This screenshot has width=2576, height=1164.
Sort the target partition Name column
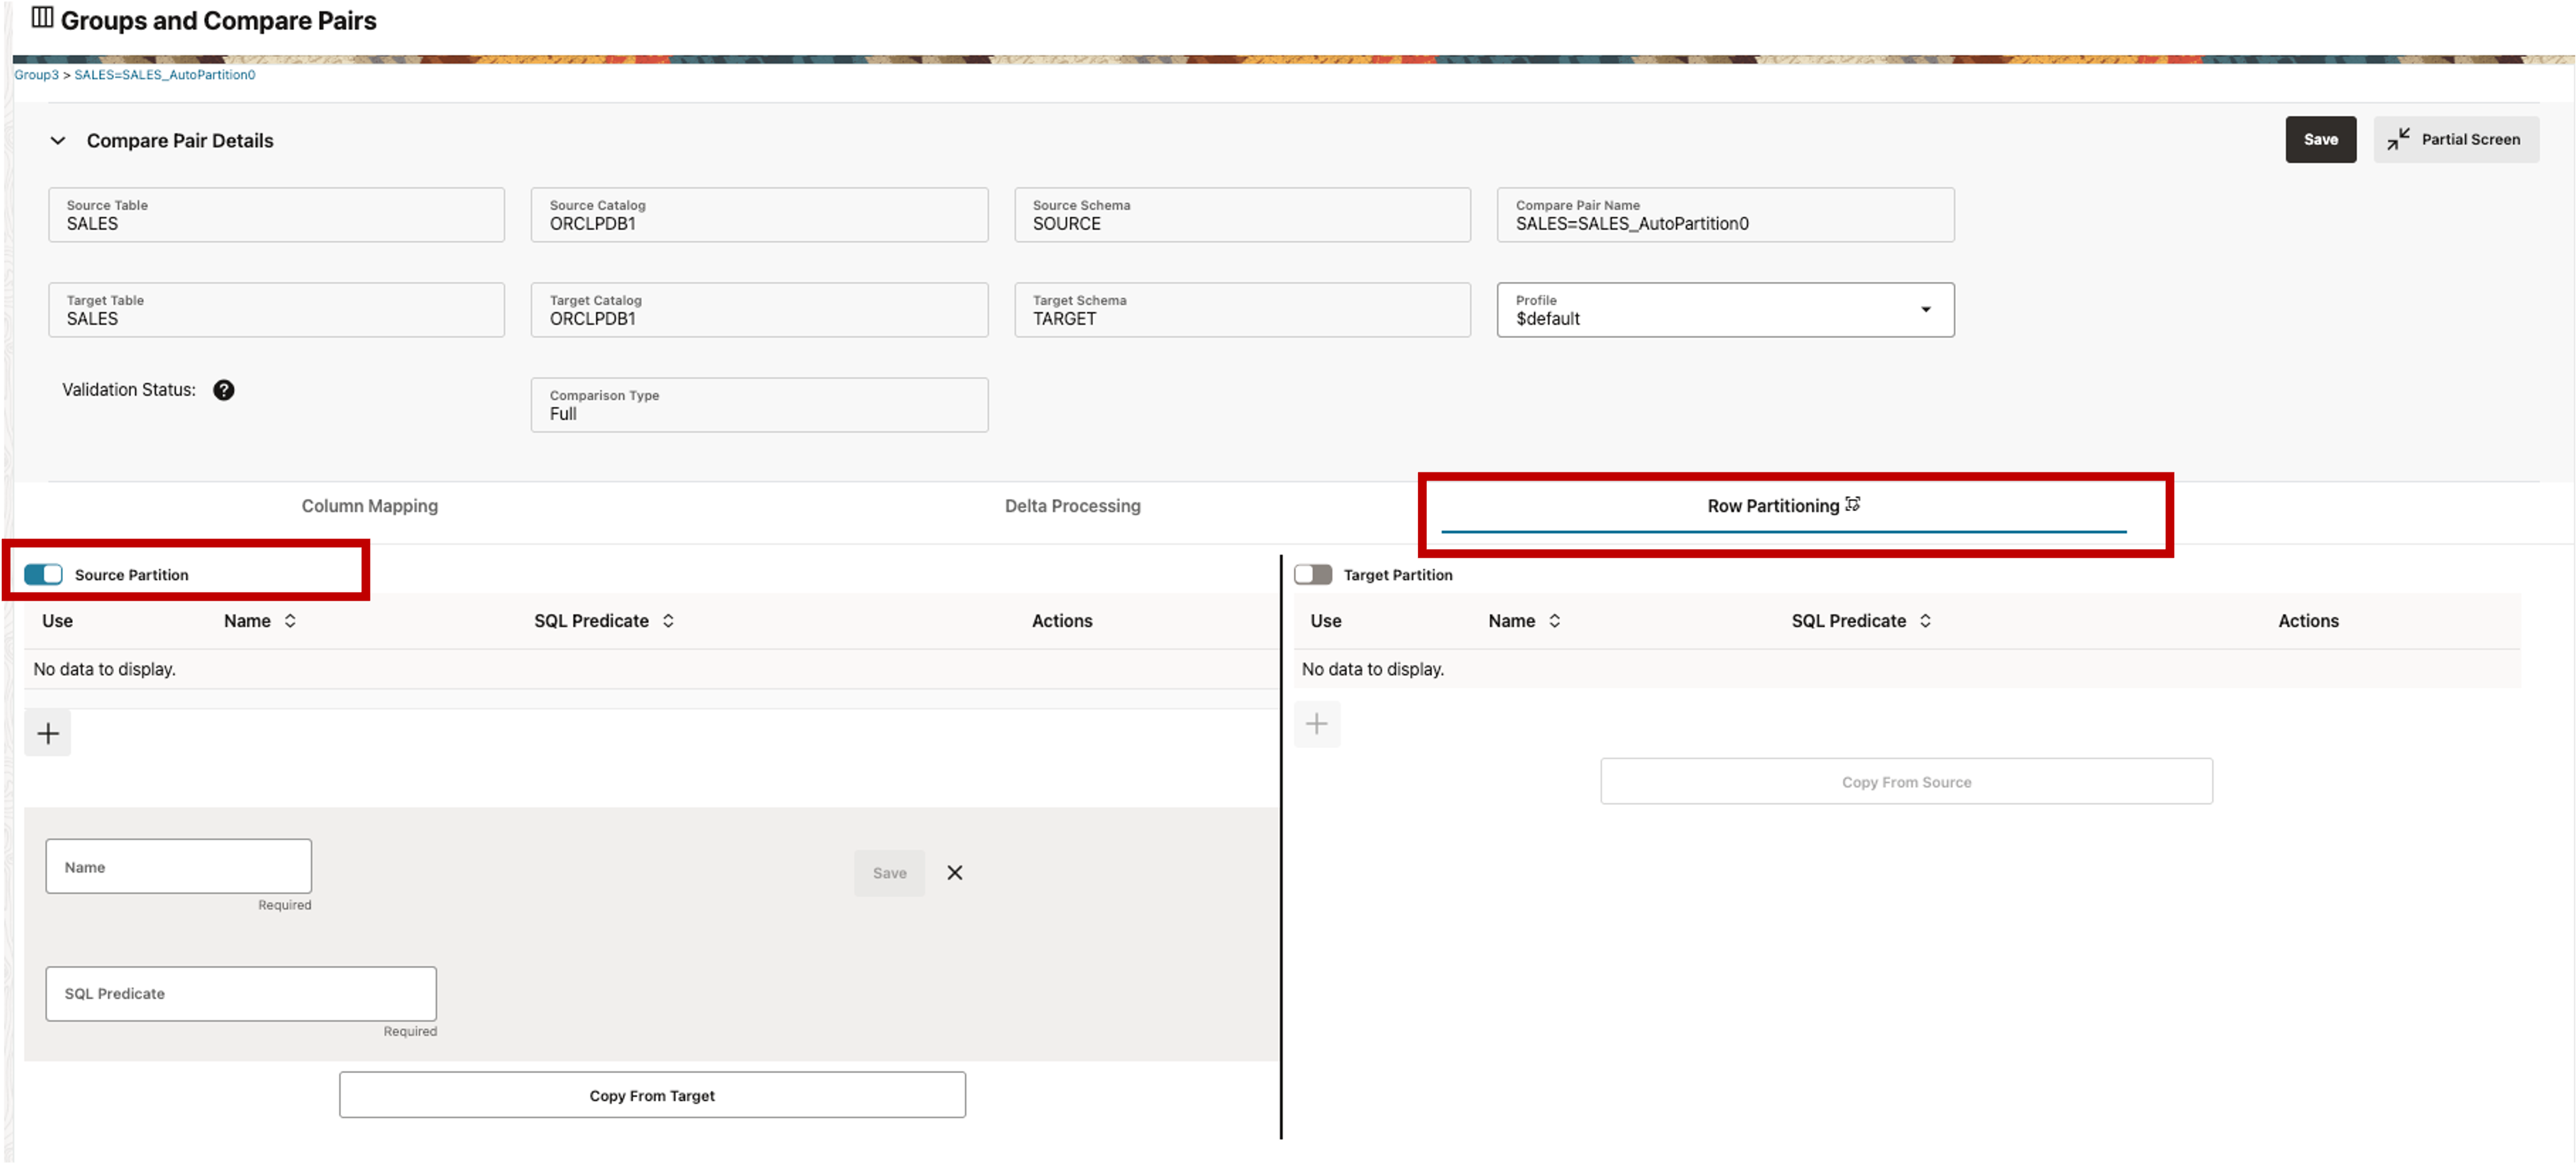click(1553, 620)
